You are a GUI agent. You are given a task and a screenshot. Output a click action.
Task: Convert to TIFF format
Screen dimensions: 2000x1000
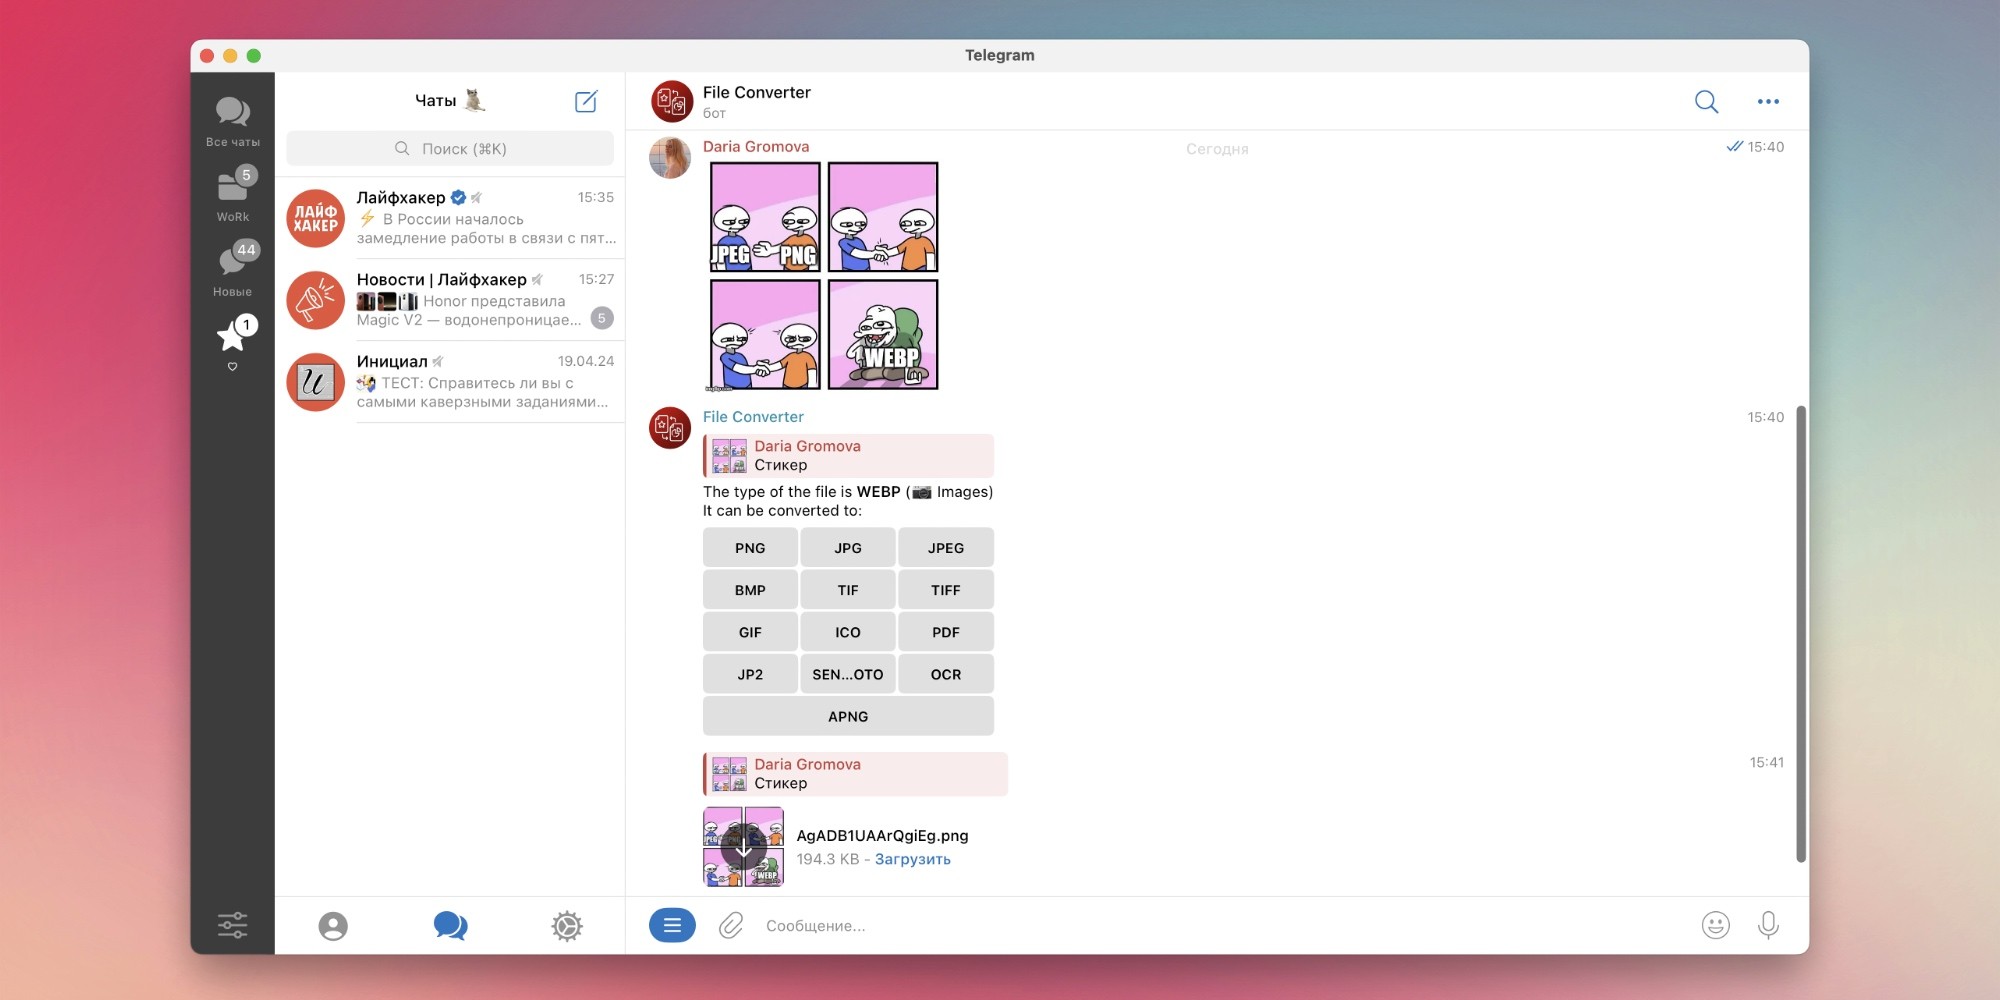(946, 590)
